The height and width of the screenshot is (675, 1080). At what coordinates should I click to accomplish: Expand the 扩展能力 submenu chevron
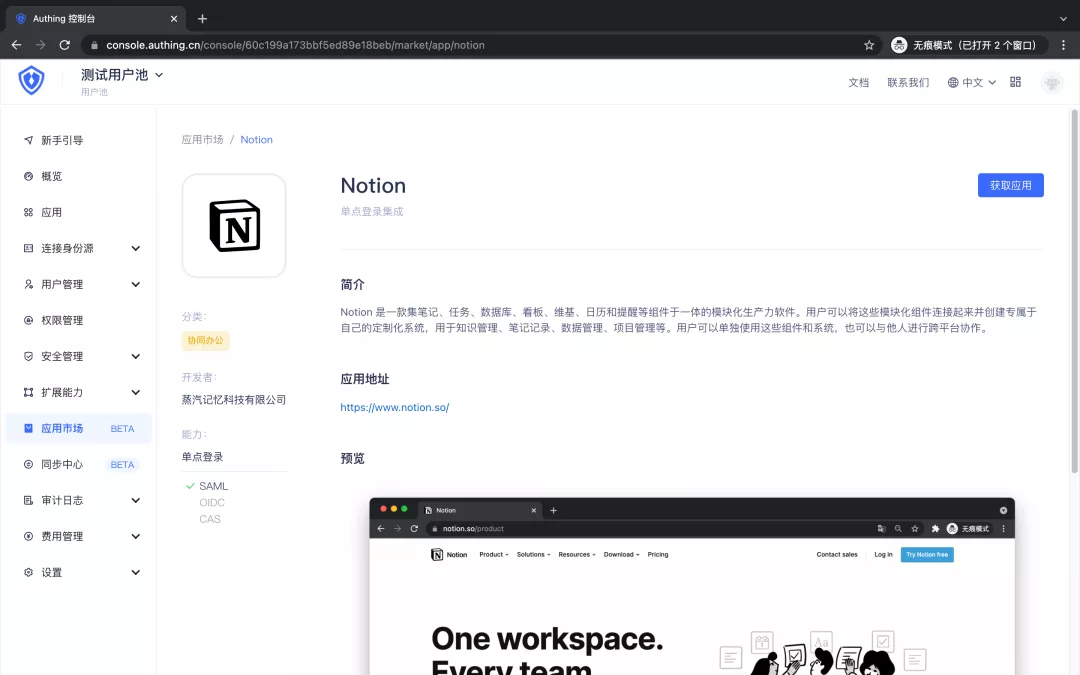pos(136,392)
